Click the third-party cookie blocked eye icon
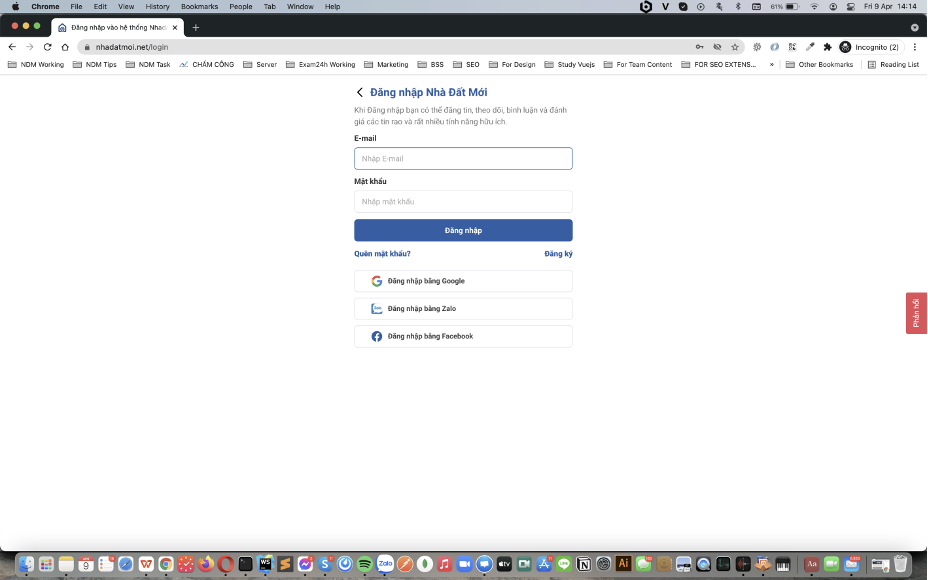Screen dimensions: 928x580 [x=717, y=47]
